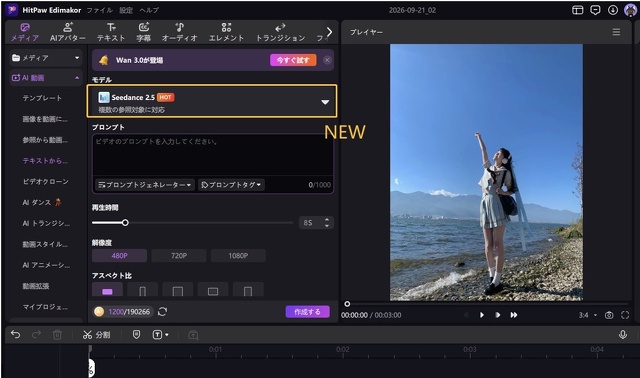Select 画像を動画に in sidebar
Viewport: 640px width, 378px height.
tap(45, 119)
